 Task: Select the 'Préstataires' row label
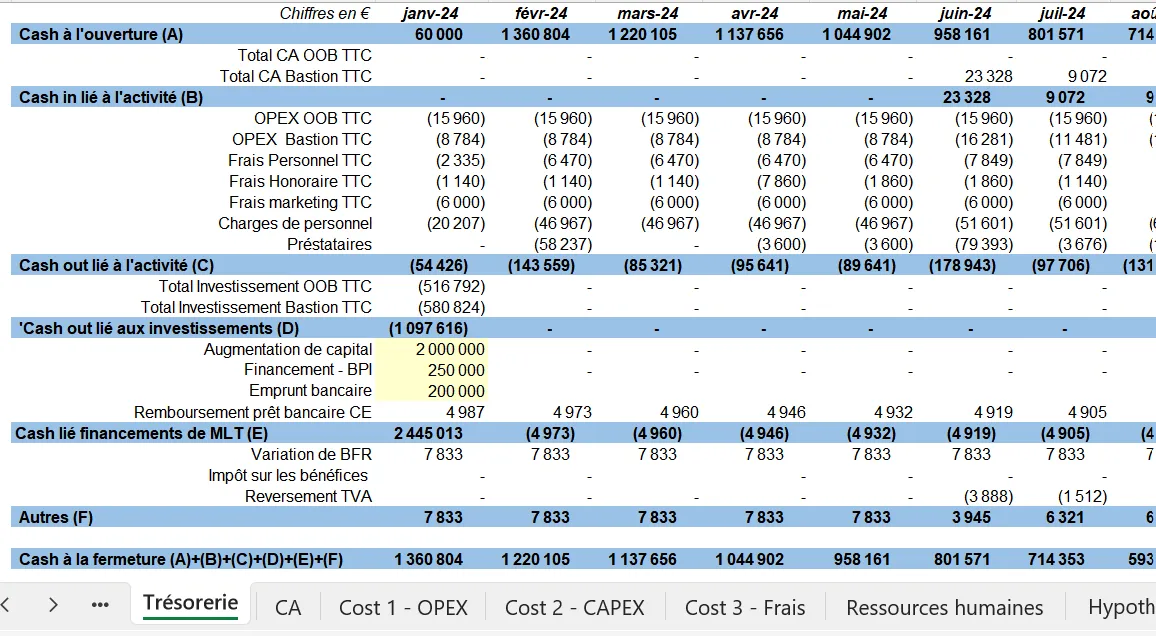coord(330,245)
